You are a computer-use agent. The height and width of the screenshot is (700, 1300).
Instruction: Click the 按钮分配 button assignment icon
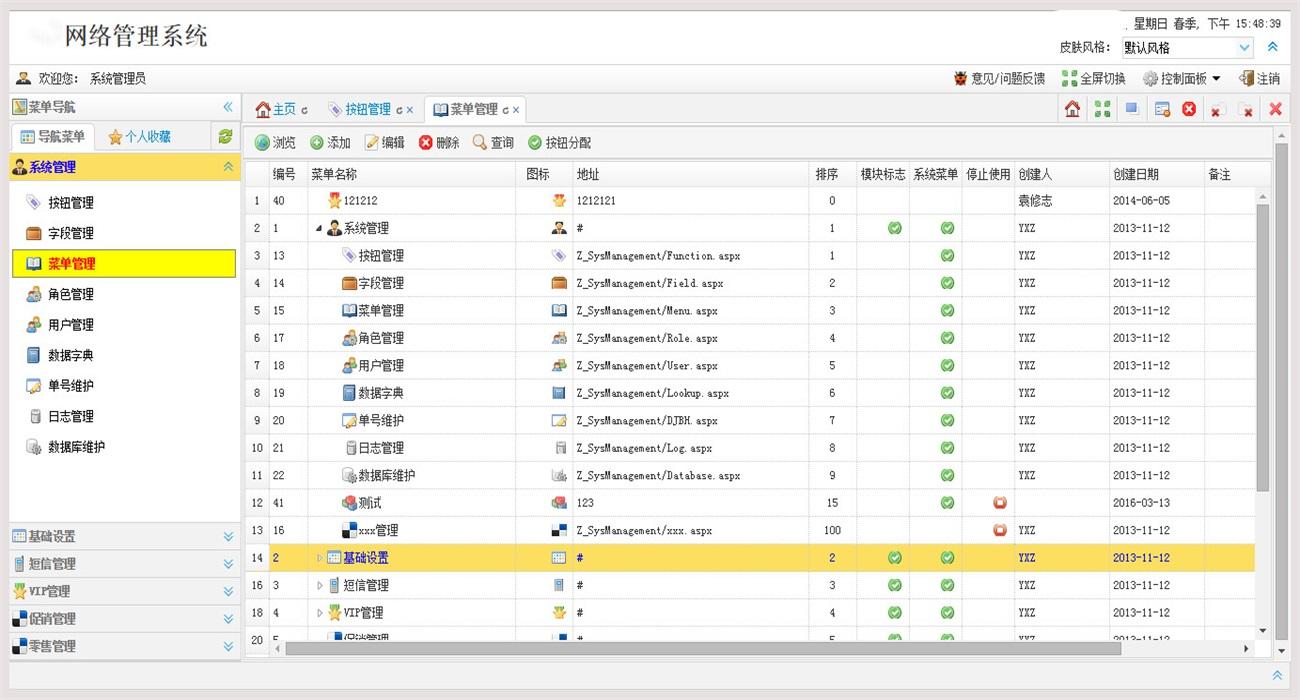[x=559, y=143]
